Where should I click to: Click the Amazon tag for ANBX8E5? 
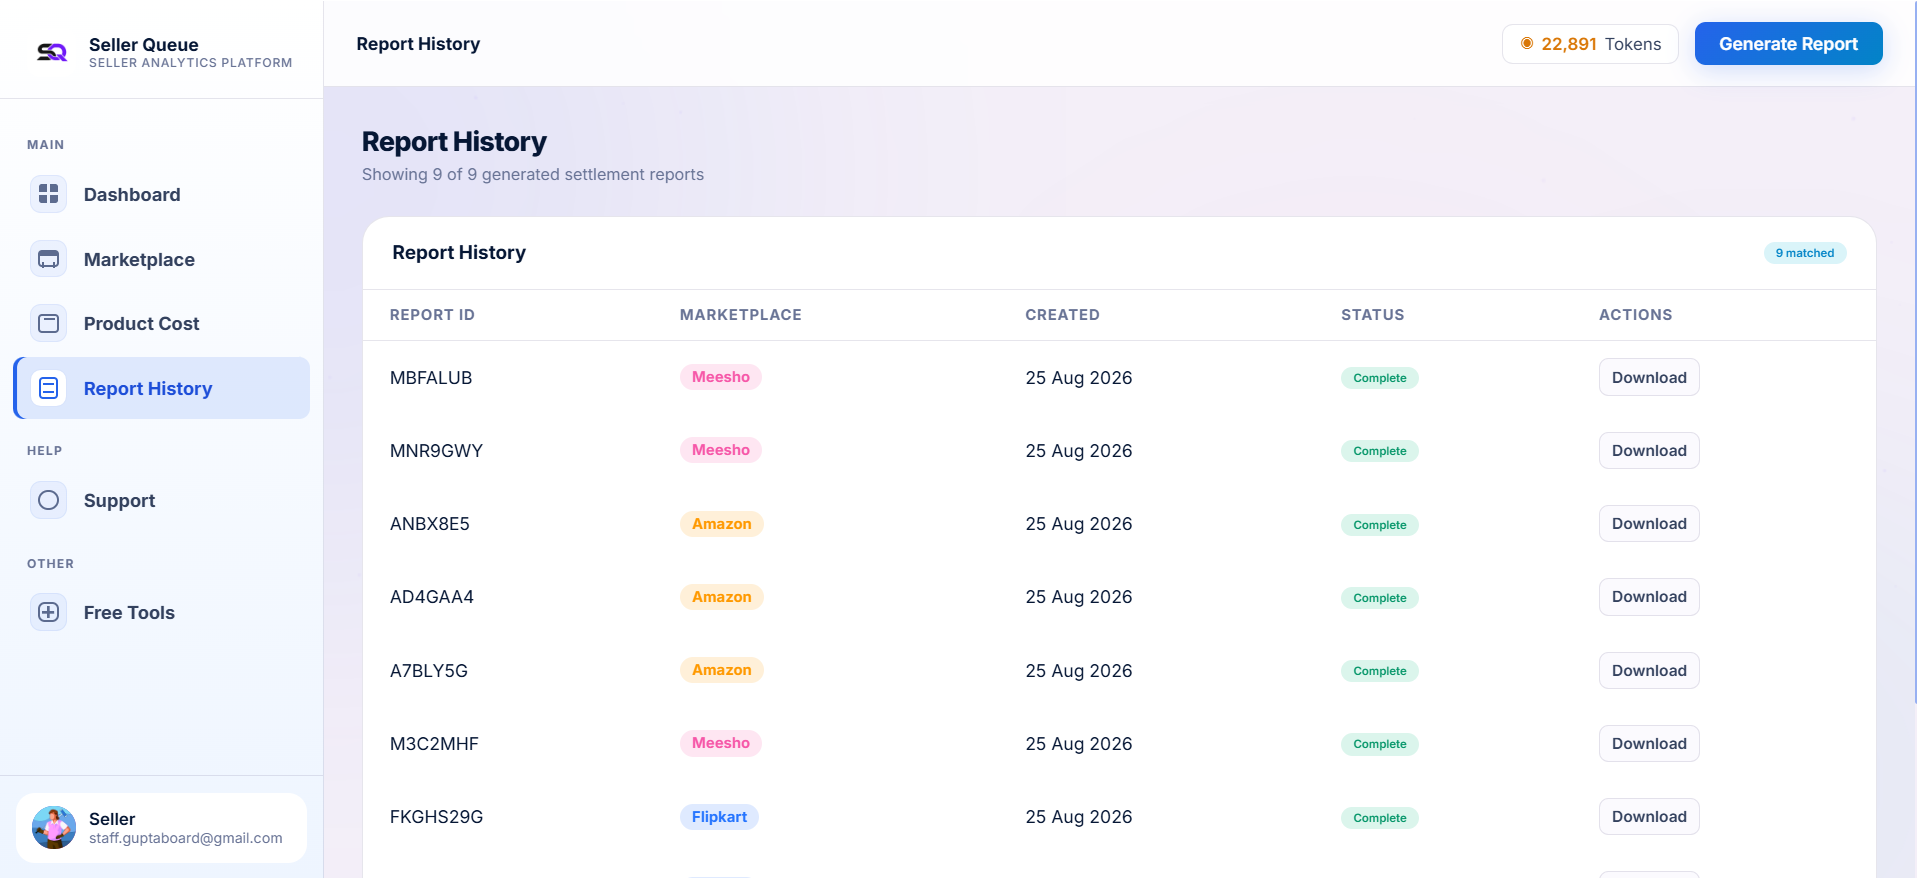pos(722,524)
